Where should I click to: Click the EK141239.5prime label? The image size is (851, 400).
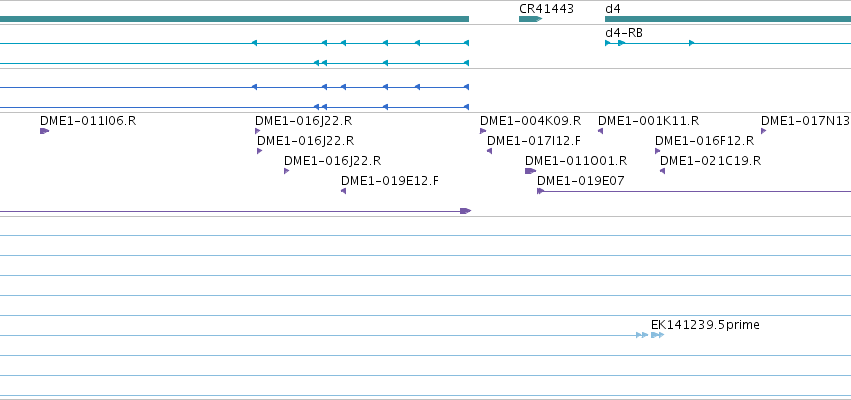(705, 325)
